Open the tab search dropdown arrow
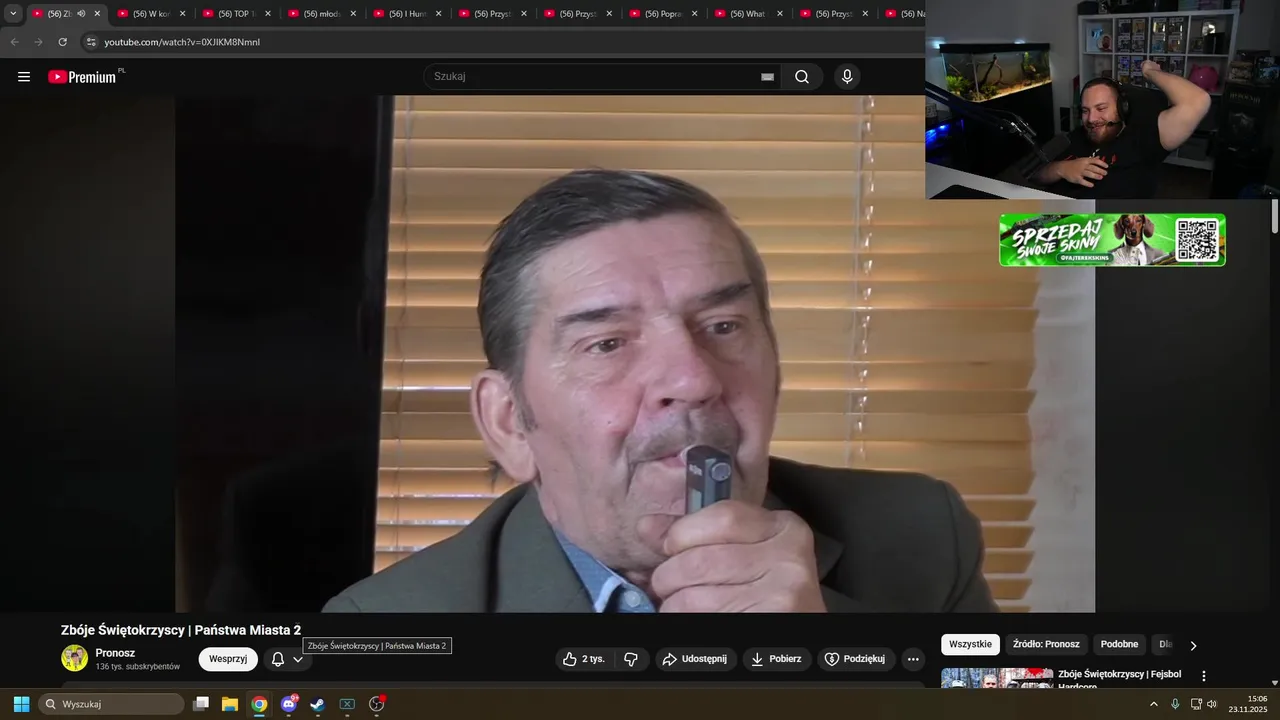 [x=13, y=14]
